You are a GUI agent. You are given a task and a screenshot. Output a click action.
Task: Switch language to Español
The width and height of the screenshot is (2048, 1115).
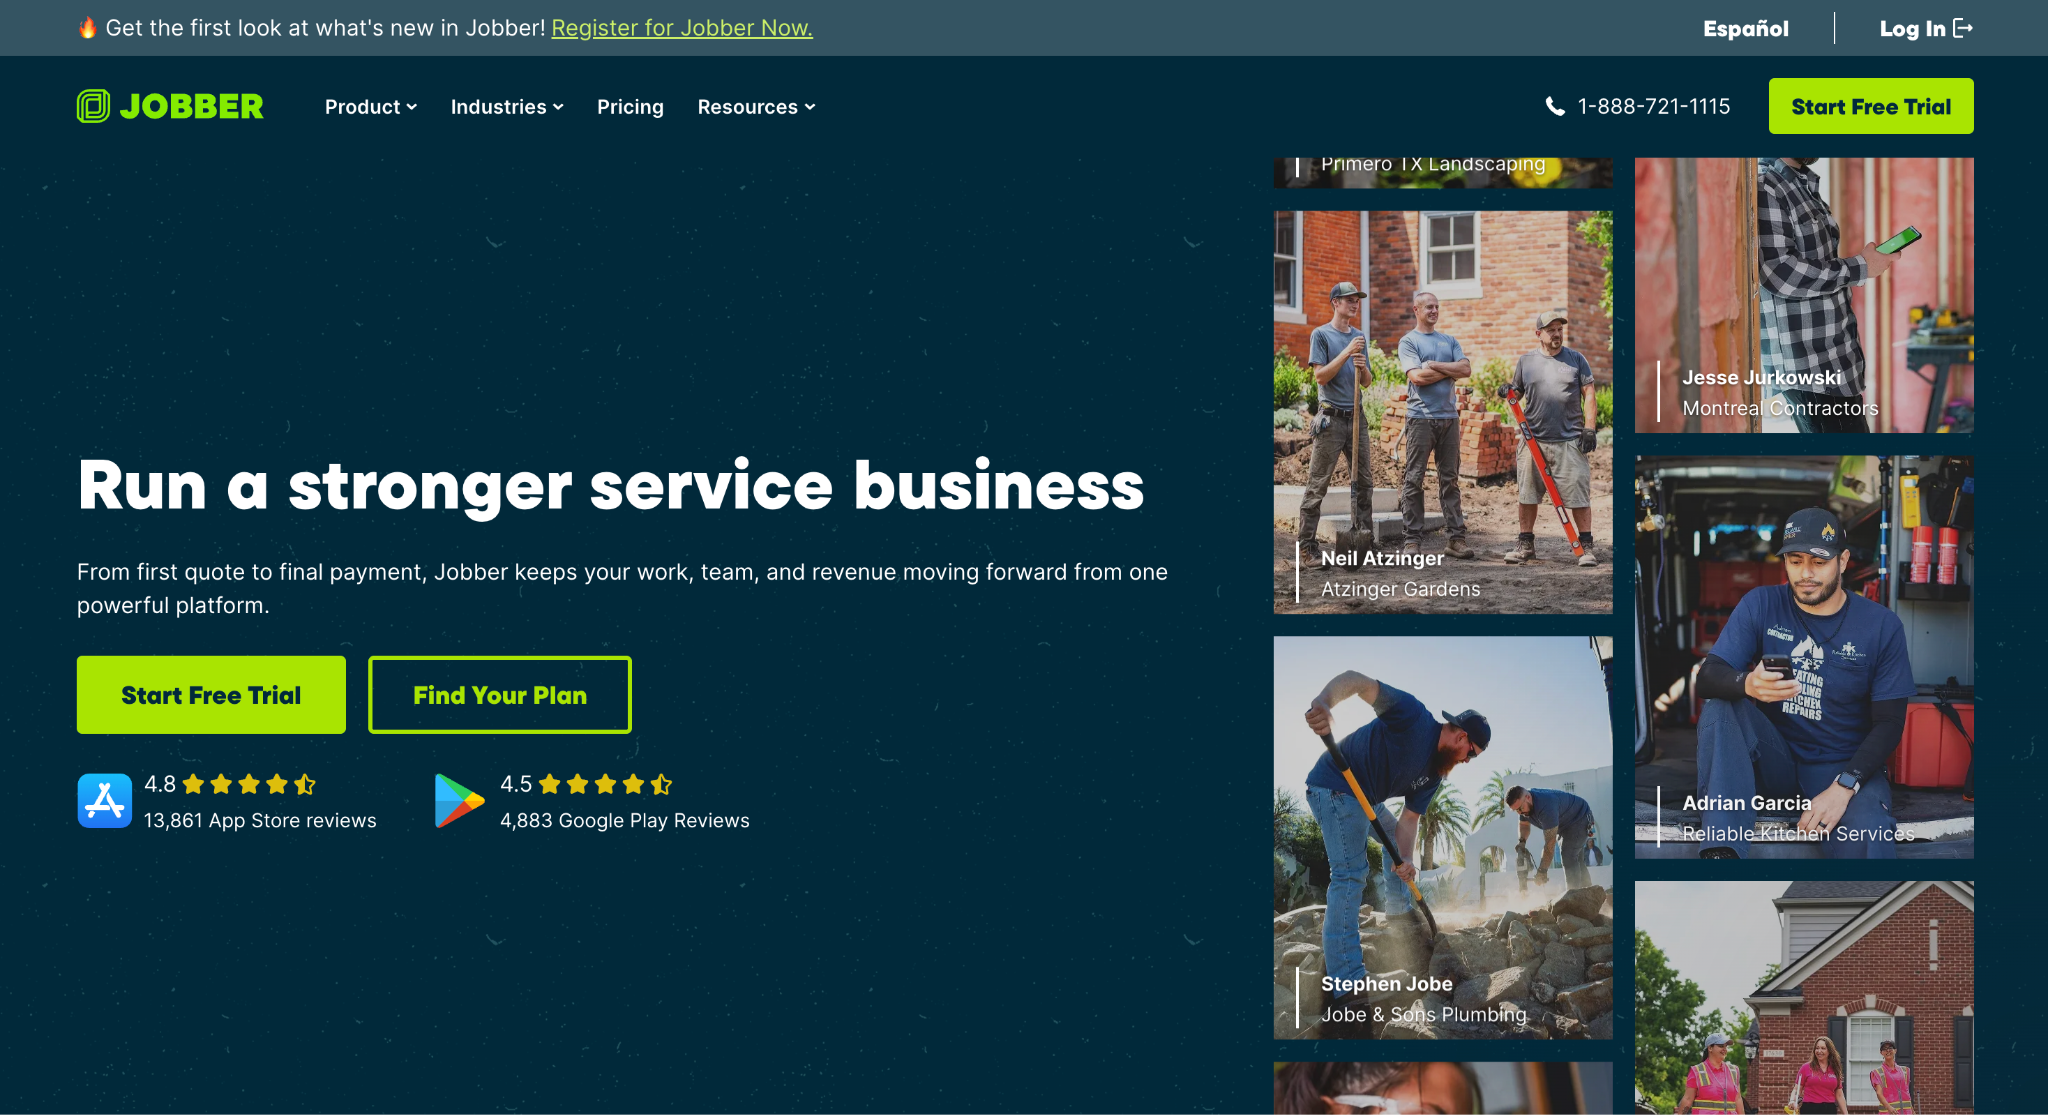coord(1746,28)
